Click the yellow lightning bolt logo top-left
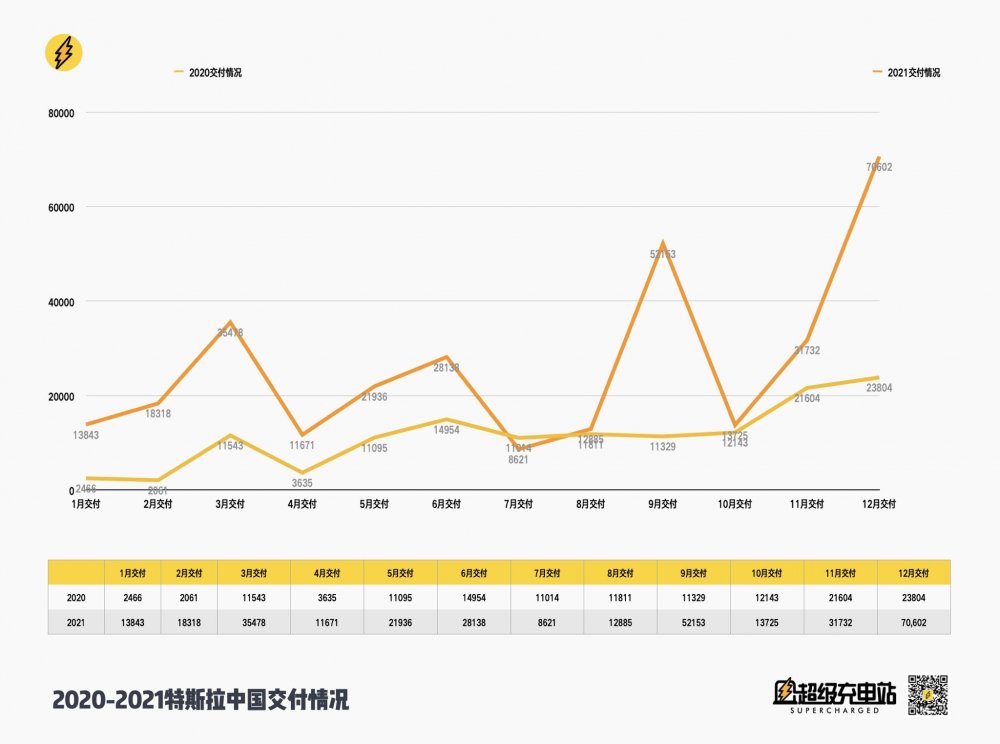This screenshot has height=744, width=1000. pyautogui.click(x=62, y=50)
